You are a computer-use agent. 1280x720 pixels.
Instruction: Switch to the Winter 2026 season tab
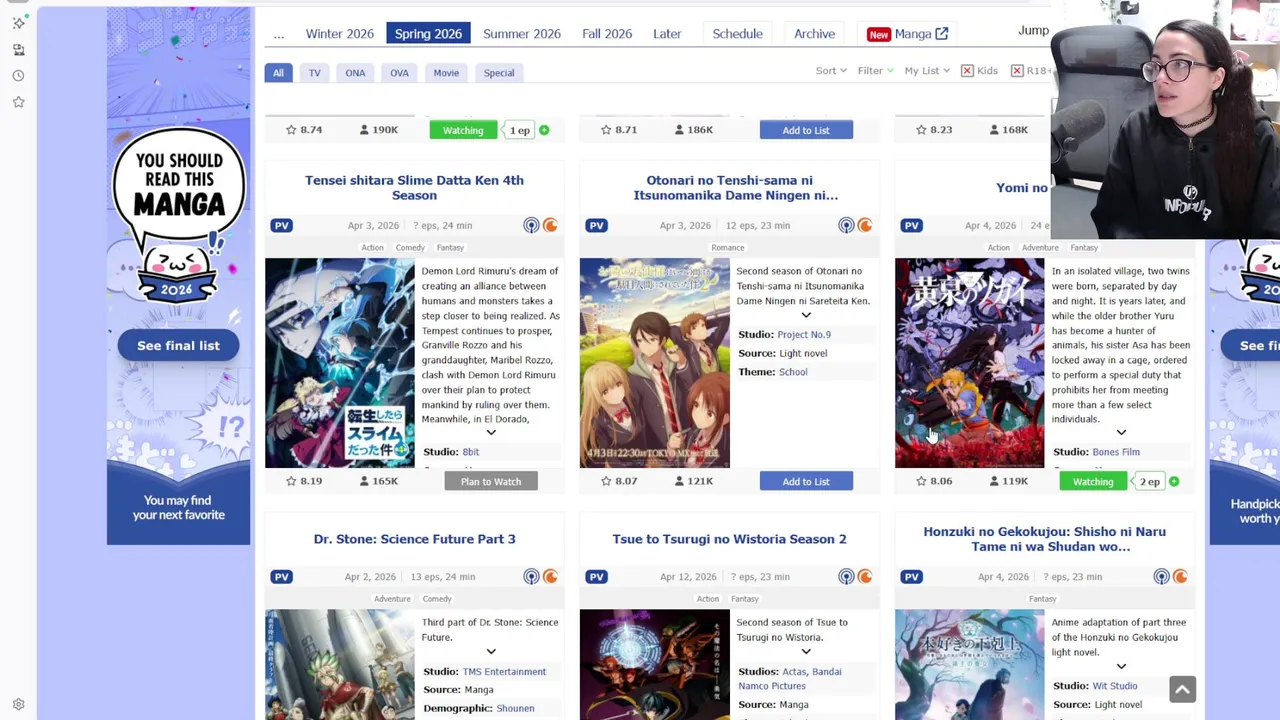click(x=340, y=34)
